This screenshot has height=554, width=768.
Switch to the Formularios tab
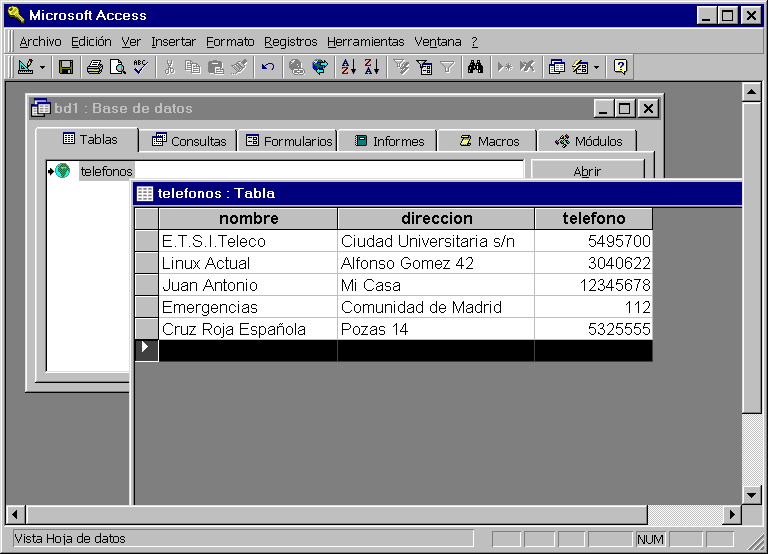tap(288, 141)
